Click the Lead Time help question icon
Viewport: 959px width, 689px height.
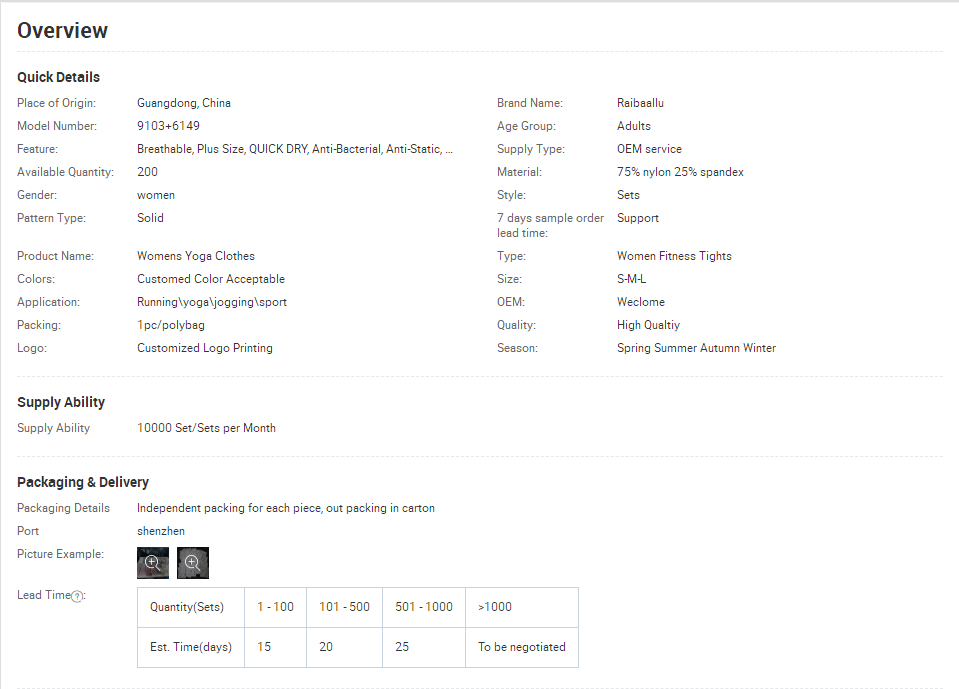tap(77, 597)
